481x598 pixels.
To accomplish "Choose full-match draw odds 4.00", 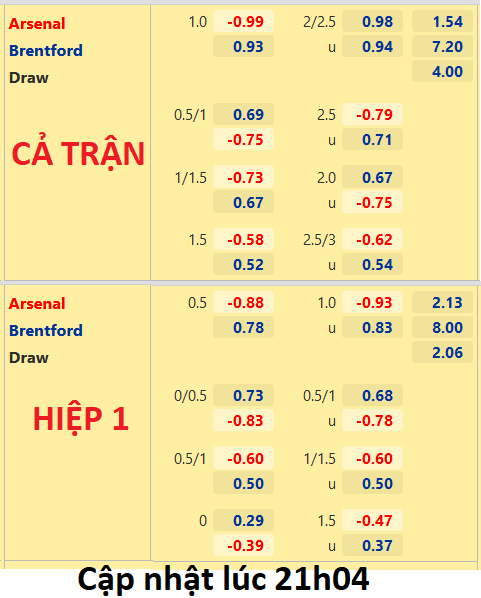I will click(x=442, y=71).
